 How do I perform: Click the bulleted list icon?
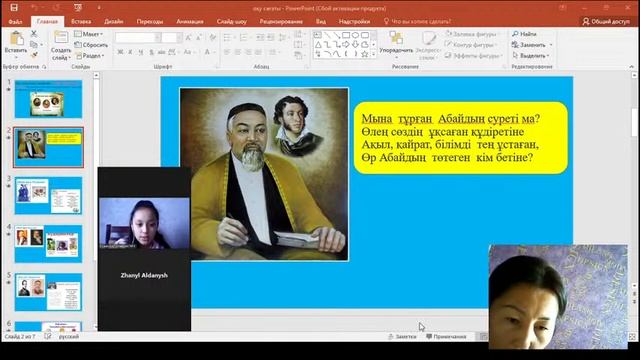[228, 38]
